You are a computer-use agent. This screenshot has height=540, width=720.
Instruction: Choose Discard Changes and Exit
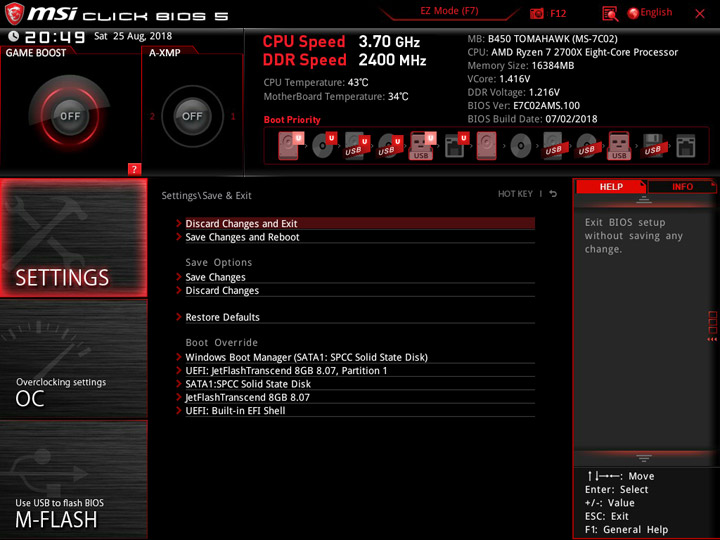click(360, 224)
